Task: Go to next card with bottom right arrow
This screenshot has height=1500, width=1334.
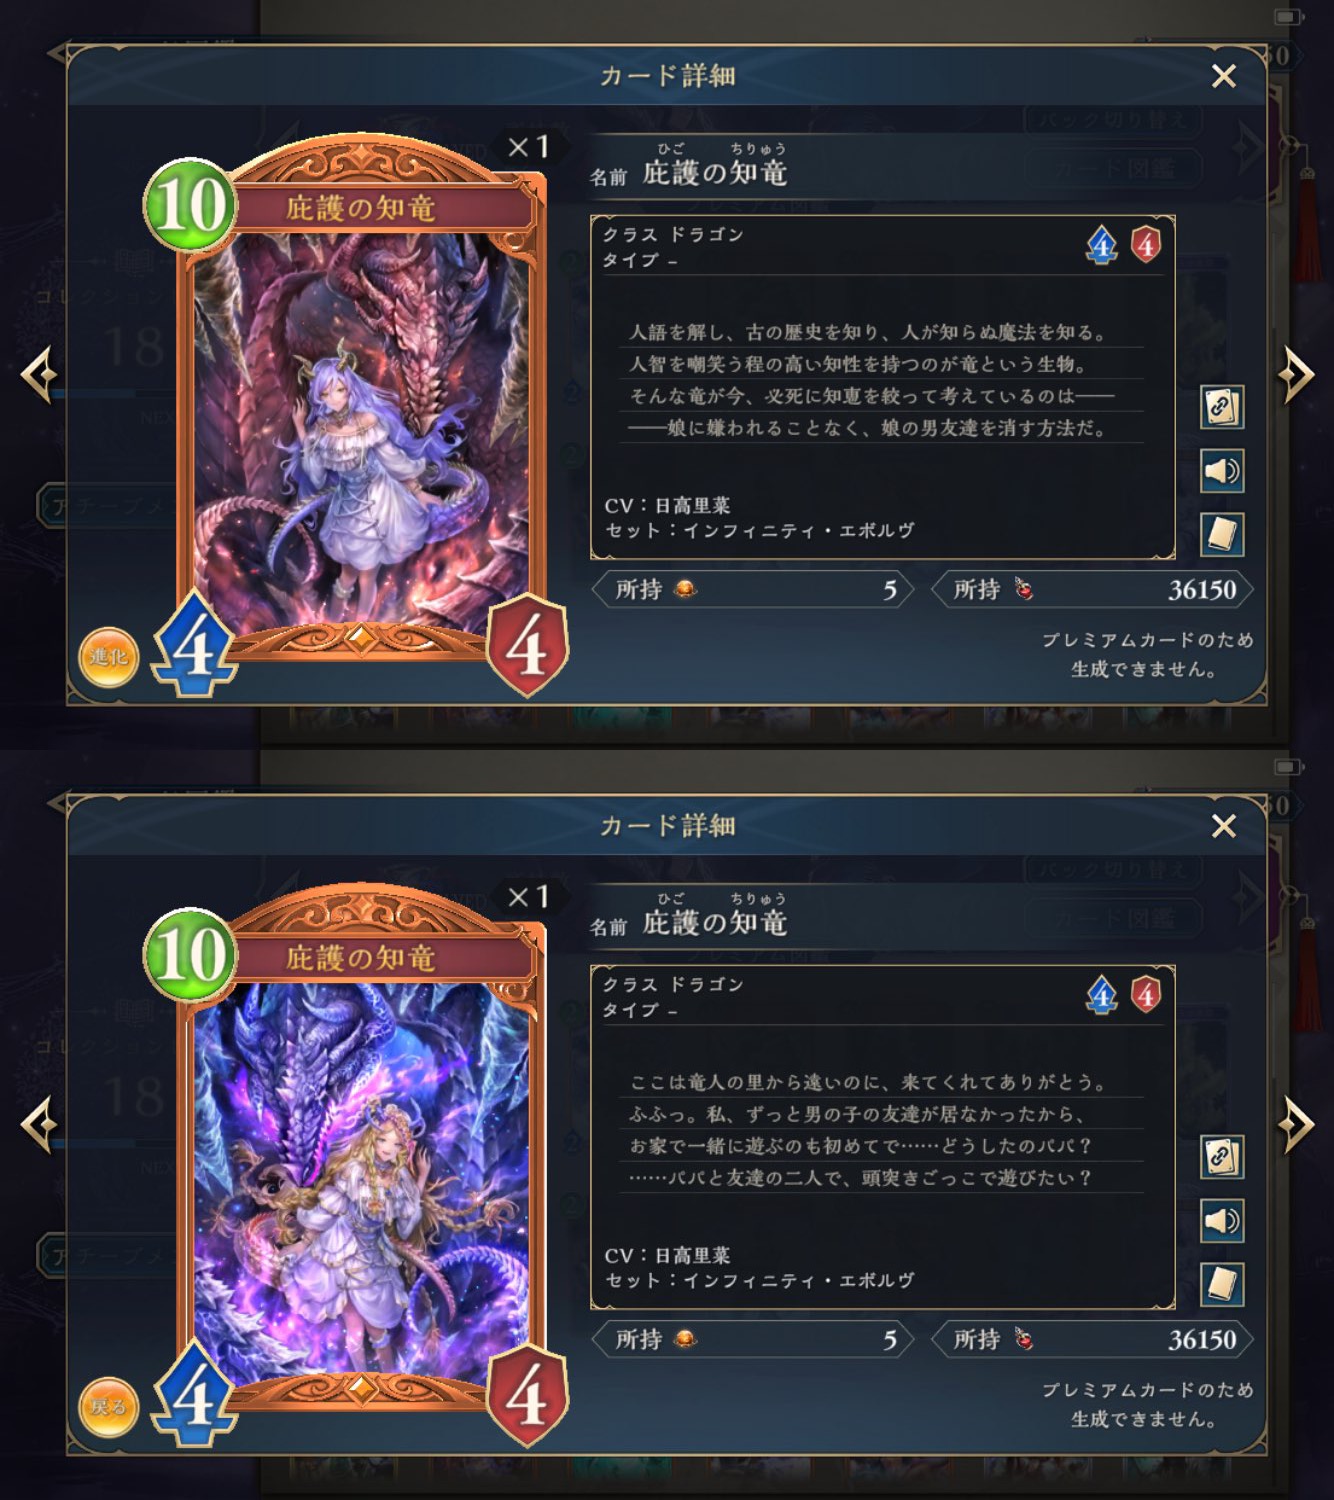Action: pyautogui.click(x=1296, y=1125)
